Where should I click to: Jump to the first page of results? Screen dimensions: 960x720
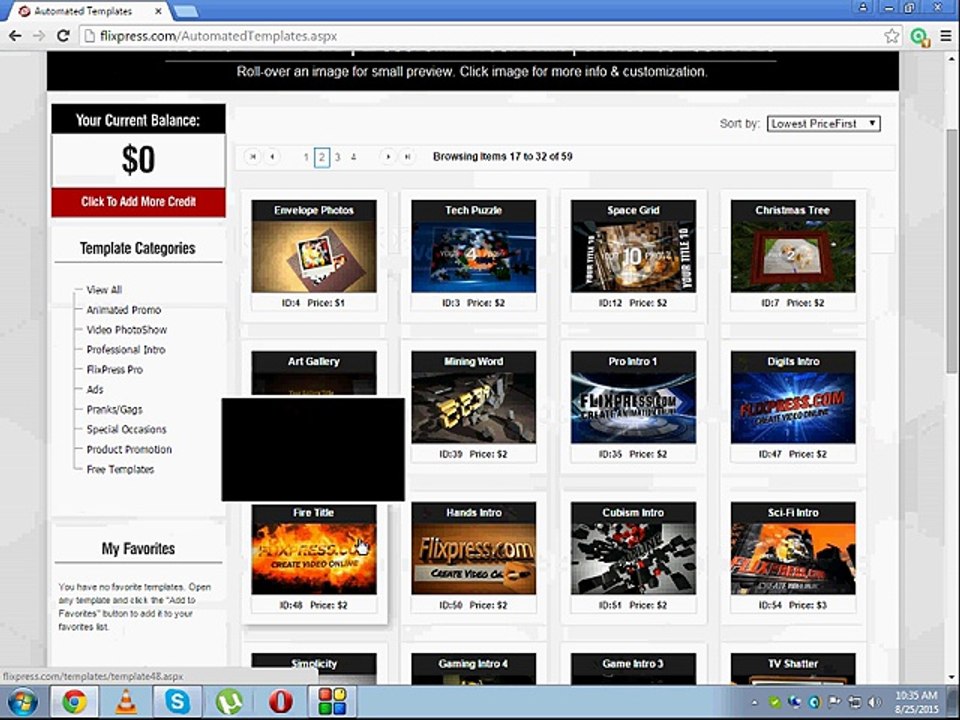(x=252, y=157)
